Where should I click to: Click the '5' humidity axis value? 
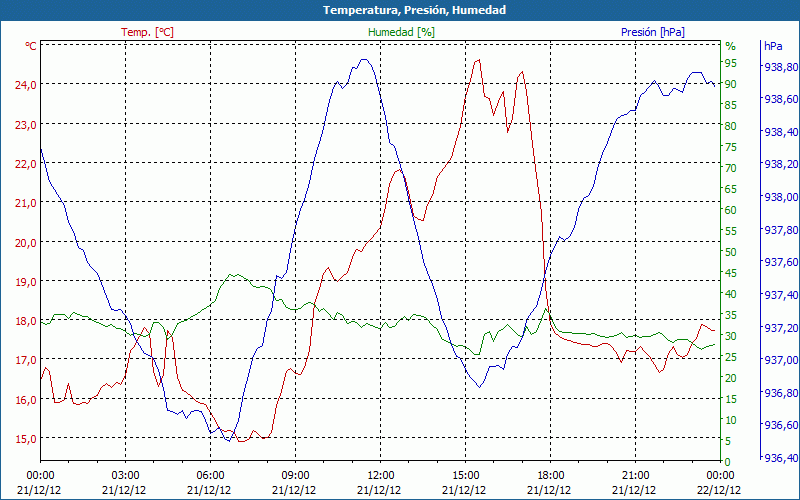728,441
